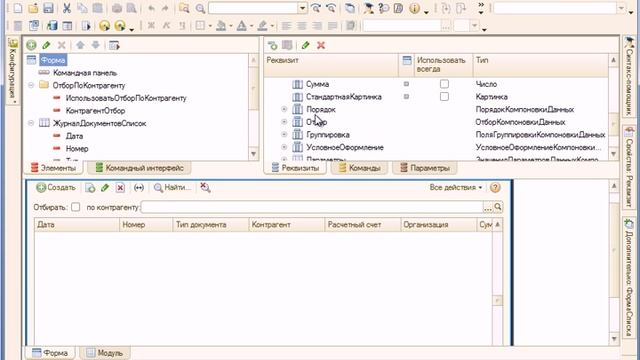Click the New document icon
Screen dimensions: 640x360
coord(18,8)
